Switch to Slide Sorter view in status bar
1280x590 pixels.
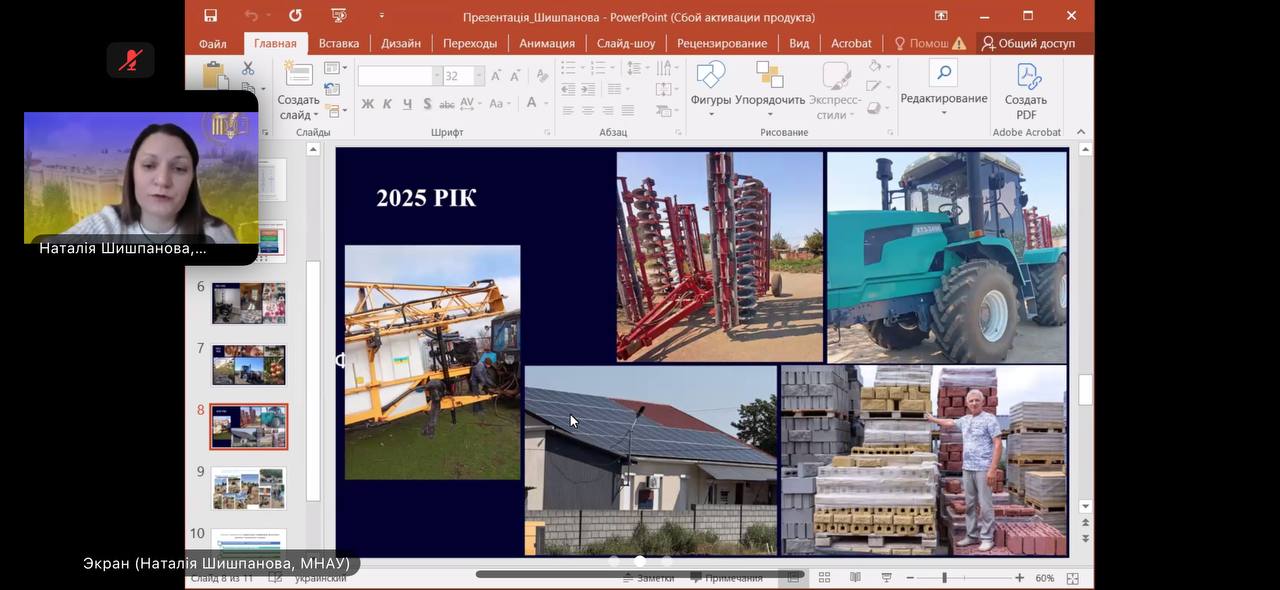[x=824, y=578]
